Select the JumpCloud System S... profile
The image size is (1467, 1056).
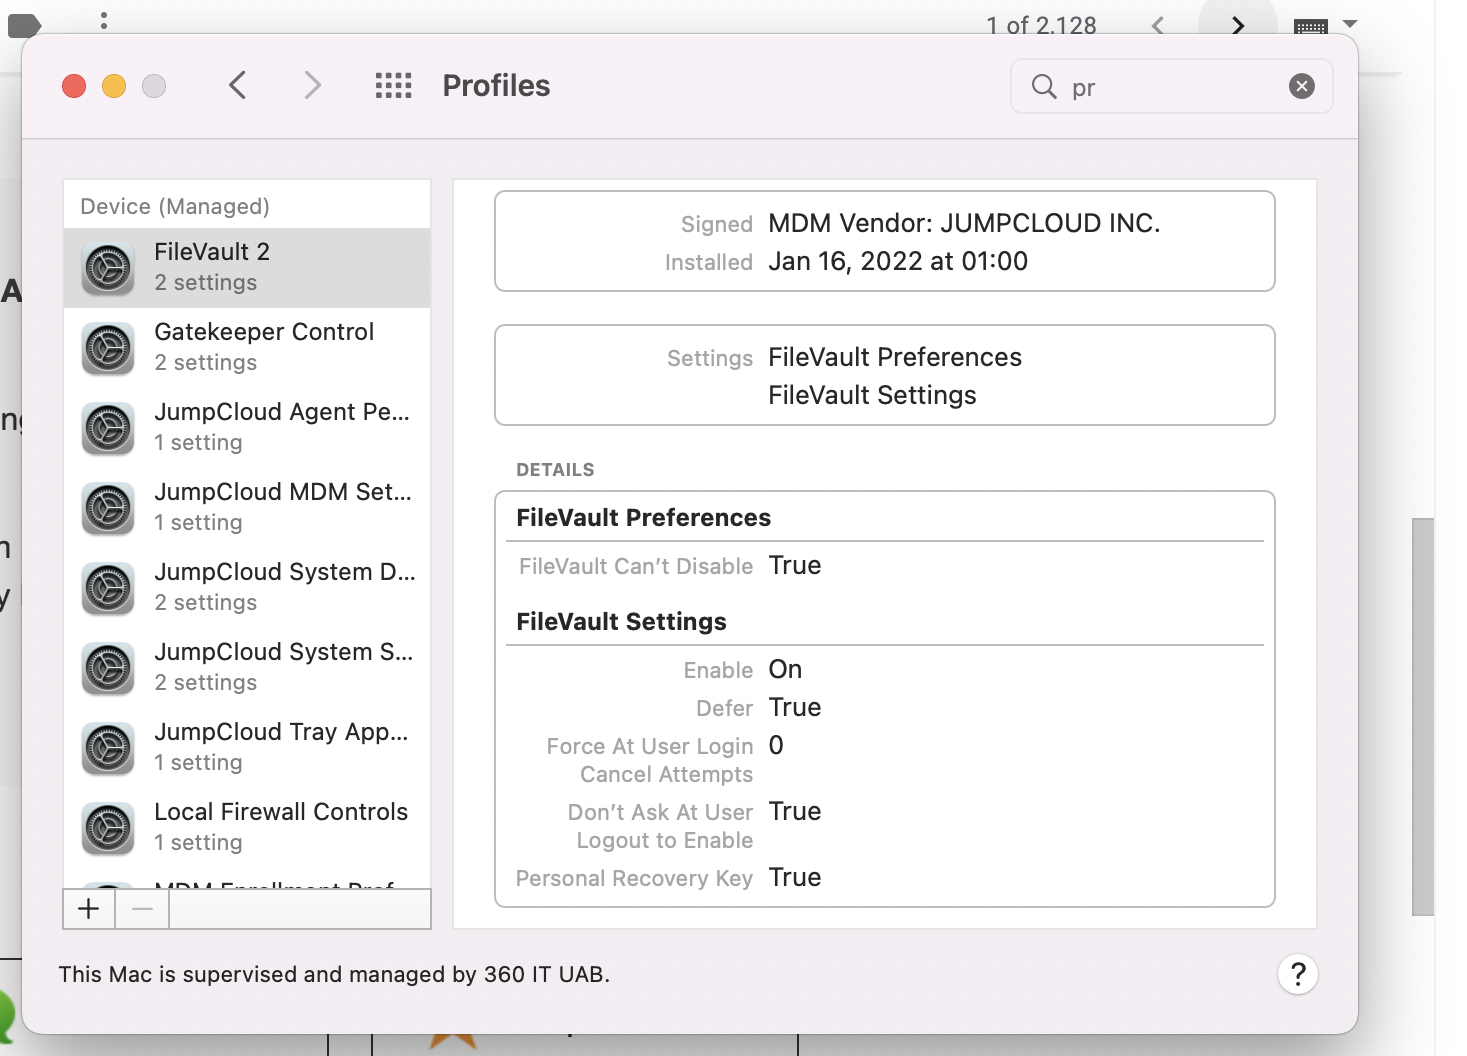[x=247, y=668]
